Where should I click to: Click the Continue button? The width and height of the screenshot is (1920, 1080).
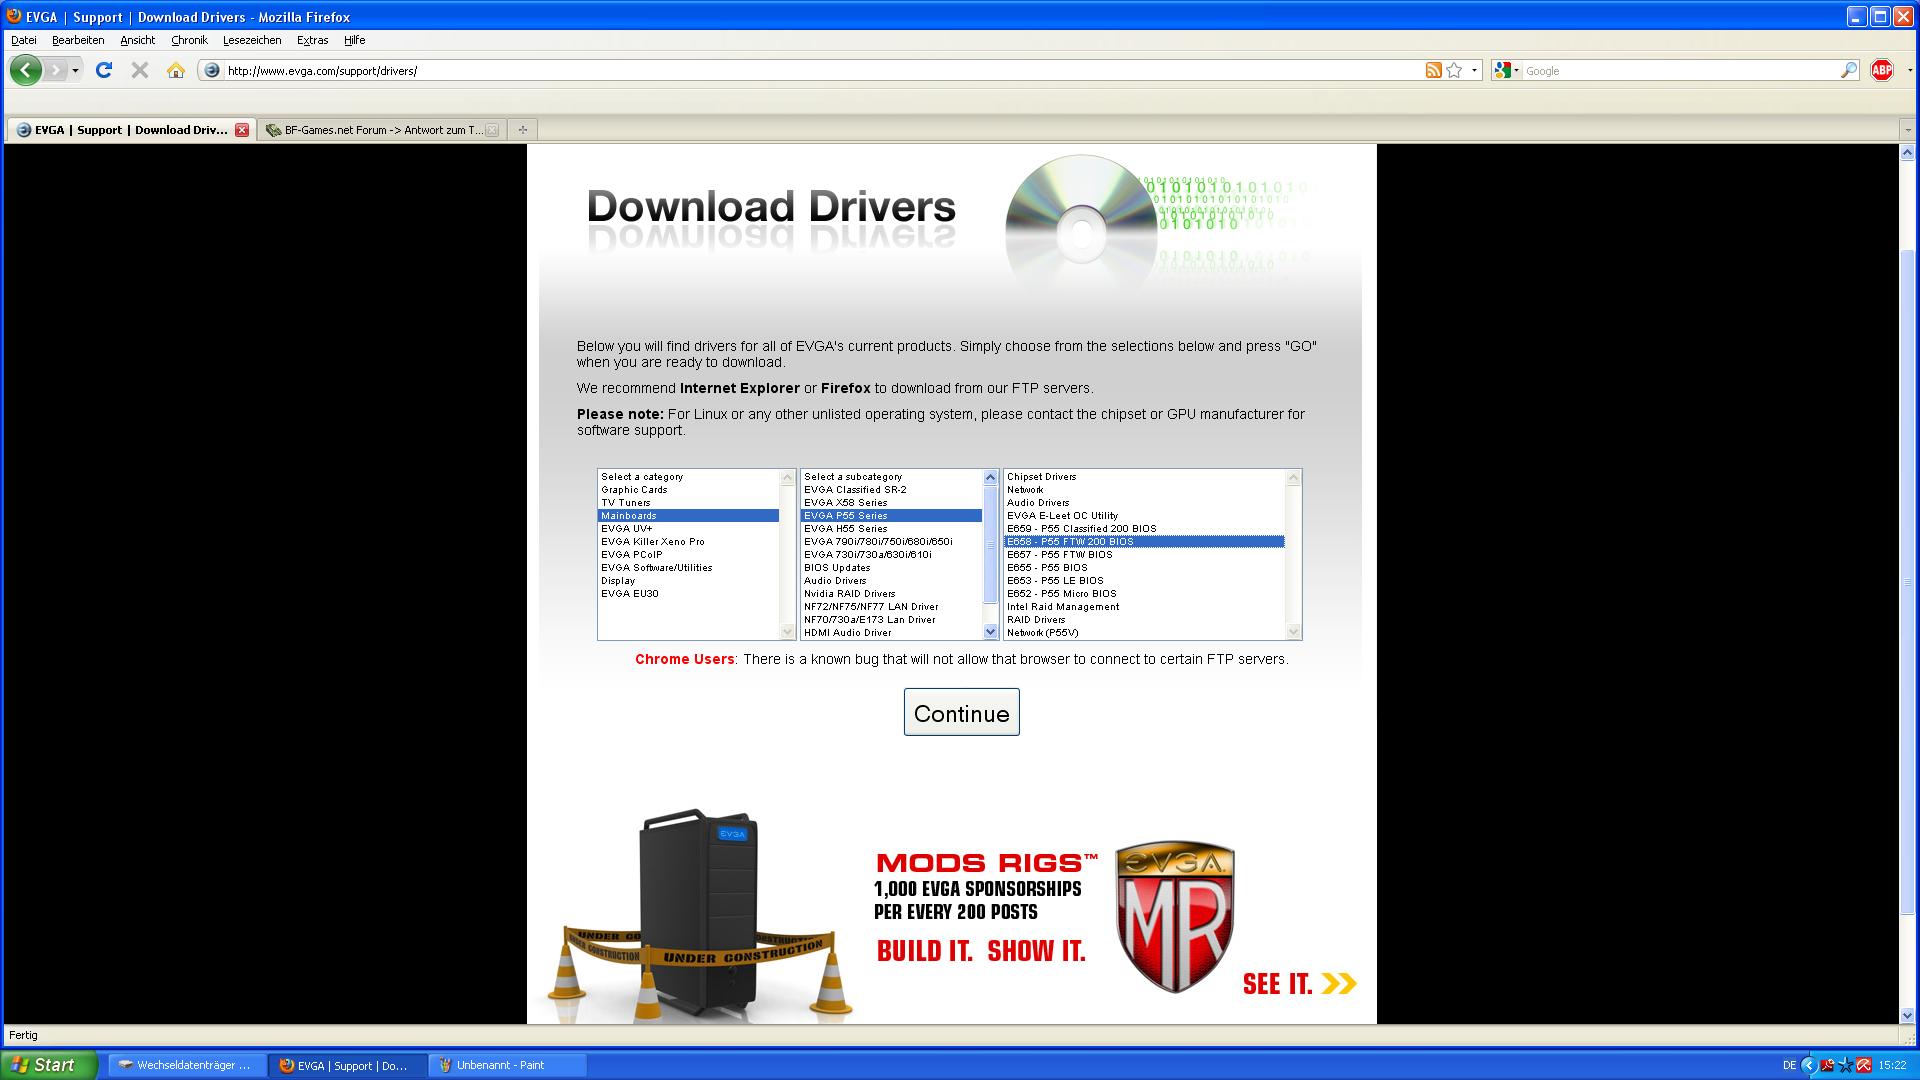click(x=962, y=712)
